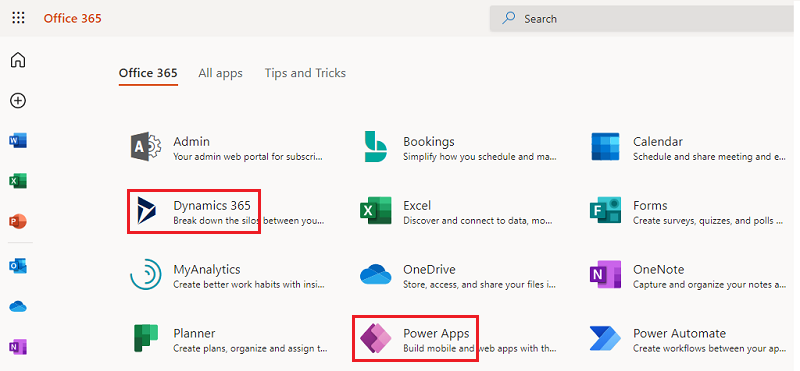Switch to the All apps tab
The image size is (800, 371).
coord(220,73)
